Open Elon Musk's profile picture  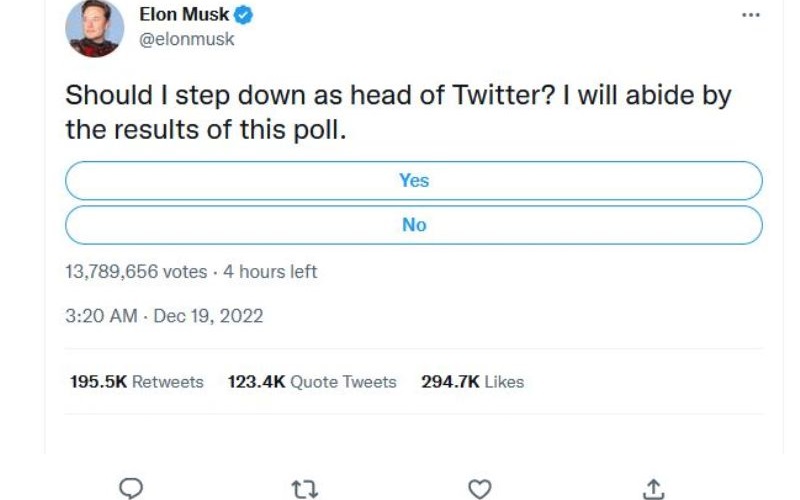tap(94, 28)
